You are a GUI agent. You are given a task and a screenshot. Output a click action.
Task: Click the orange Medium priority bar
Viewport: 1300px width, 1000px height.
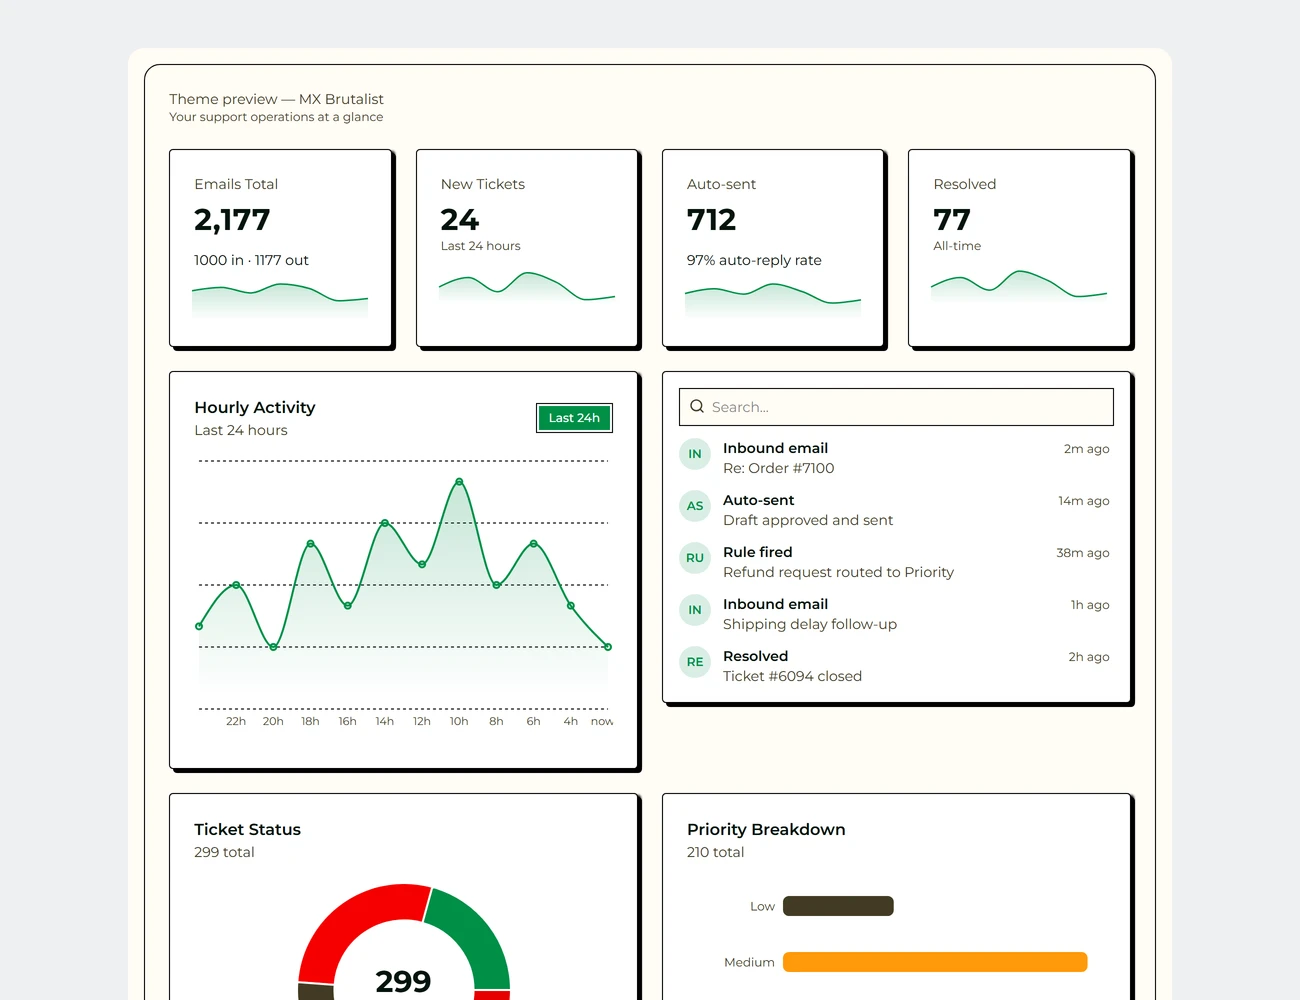click(935, 962)
